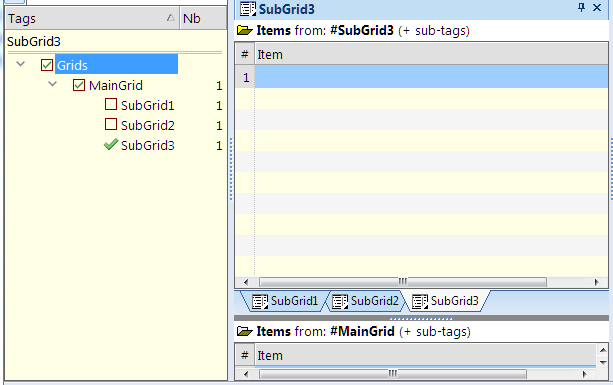The width and height of the screenshot is (613, 385).
Task: Select the SubGrid3 tab
Action: [x=446, y=301]
